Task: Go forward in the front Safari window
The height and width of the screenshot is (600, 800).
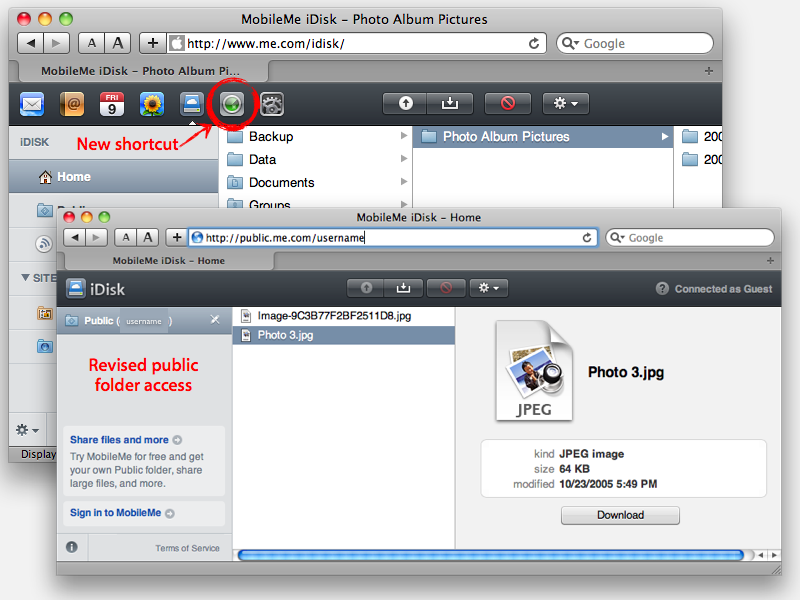Action: pos(96,237)
